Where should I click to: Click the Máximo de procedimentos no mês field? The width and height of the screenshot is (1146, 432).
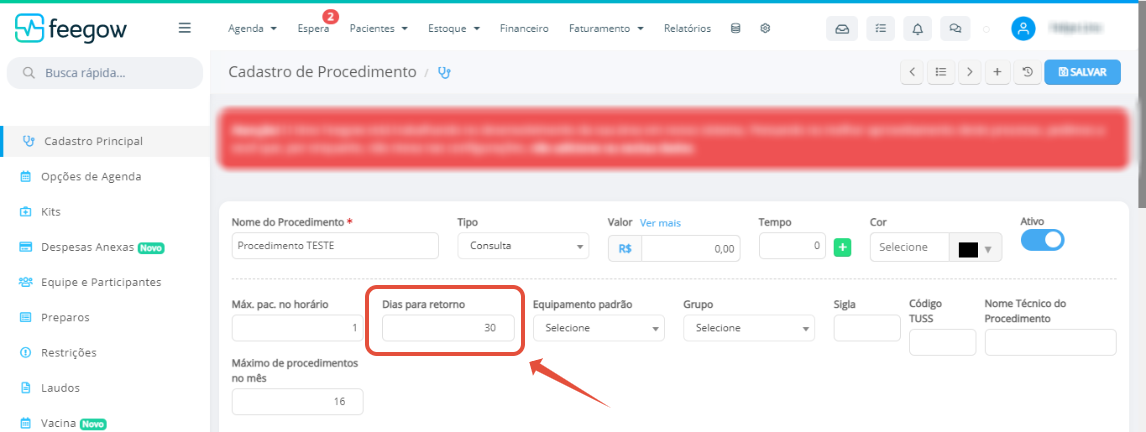pos(297,401)
